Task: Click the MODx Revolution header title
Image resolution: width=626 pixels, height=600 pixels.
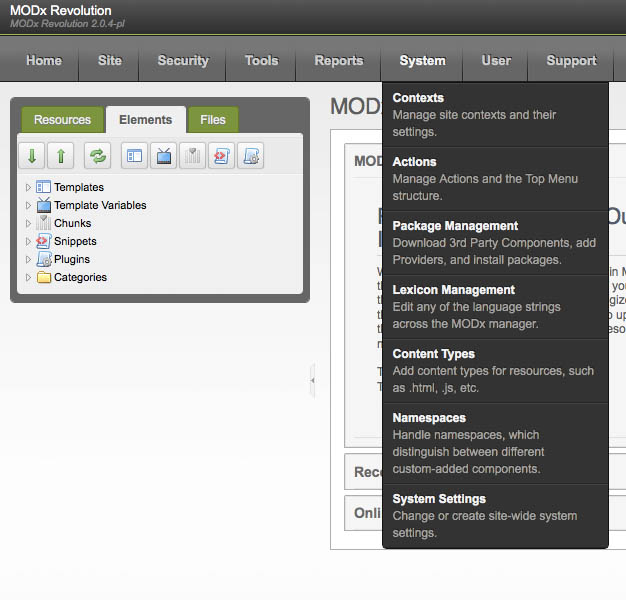Action: click(x=61, y=10)
